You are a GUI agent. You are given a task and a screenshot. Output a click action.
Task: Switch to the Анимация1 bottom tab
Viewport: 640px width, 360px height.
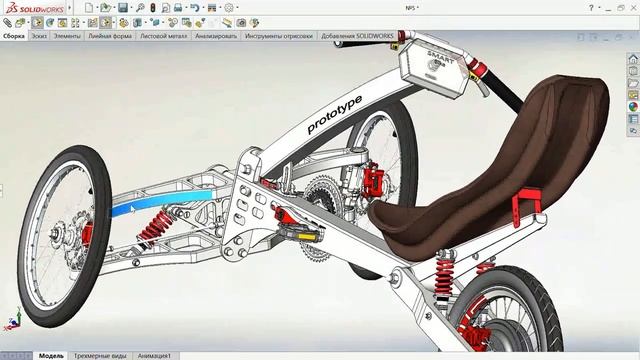click(154, 356)
